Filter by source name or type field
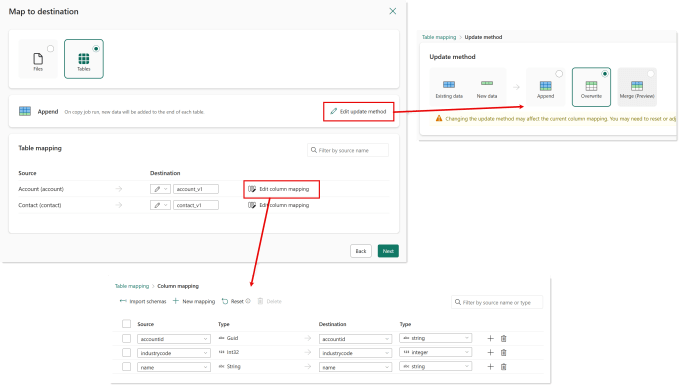Image resolution: width=680 pixels, height=386 pixels. click(497, 302)
